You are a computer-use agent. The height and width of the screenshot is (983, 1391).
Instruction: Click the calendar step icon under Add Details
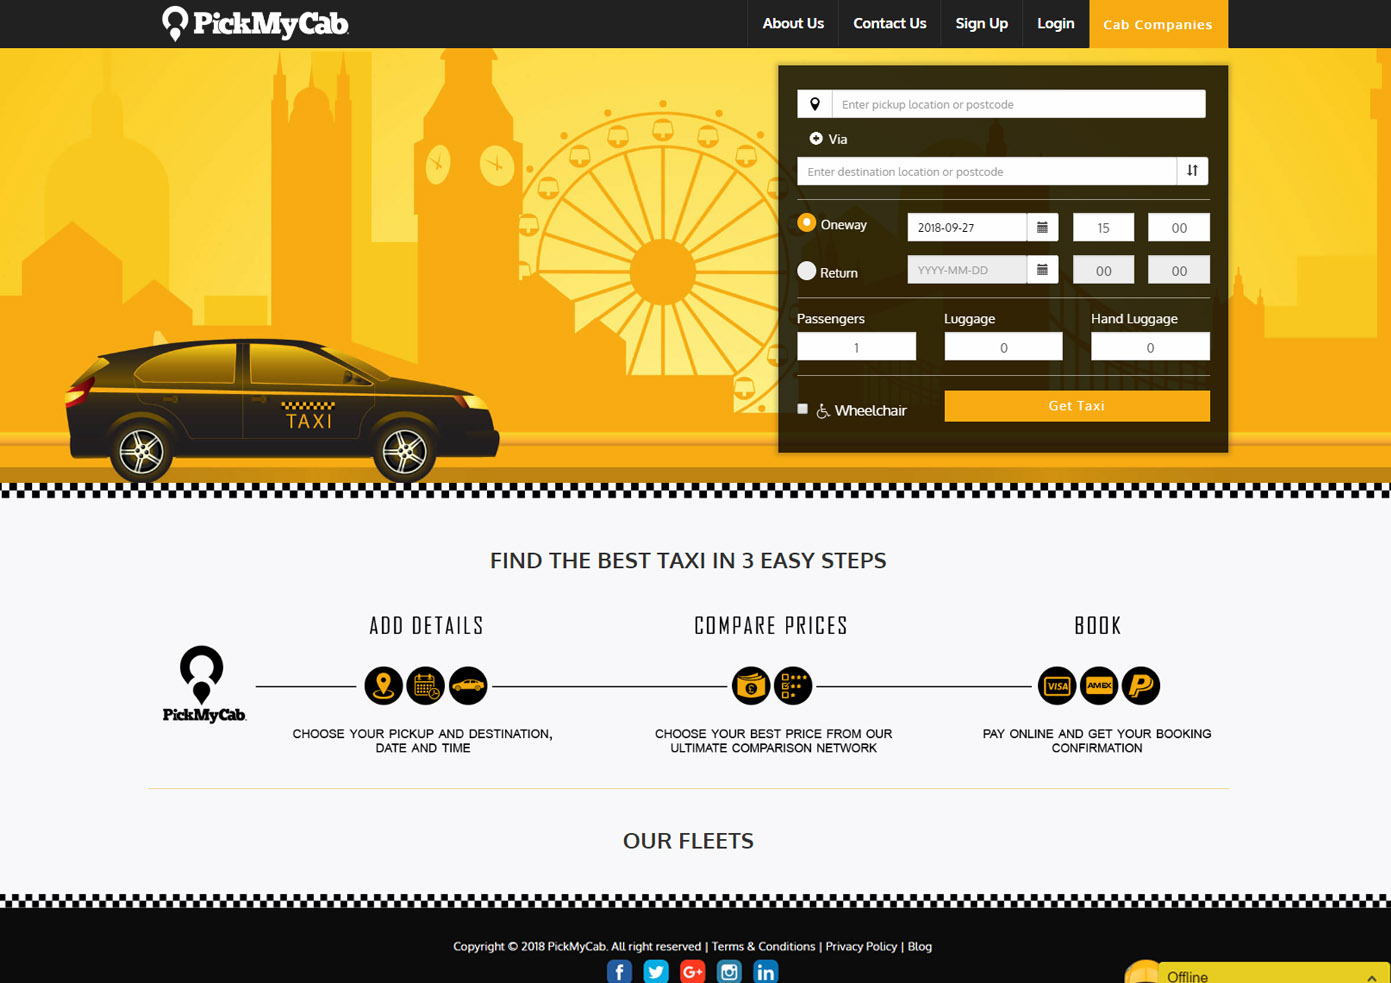tap(426, 686)
